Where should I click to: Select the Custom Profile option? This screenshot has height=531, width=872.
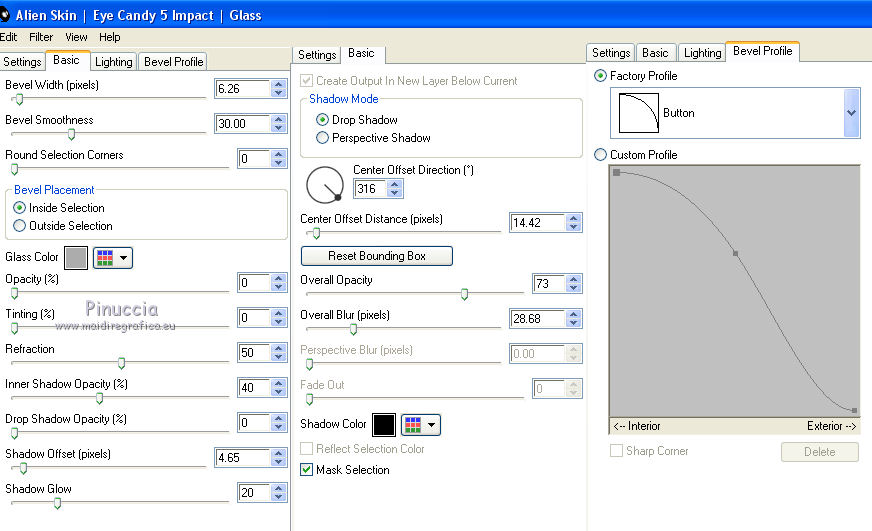pyautogui.click(x=636, y=155)
